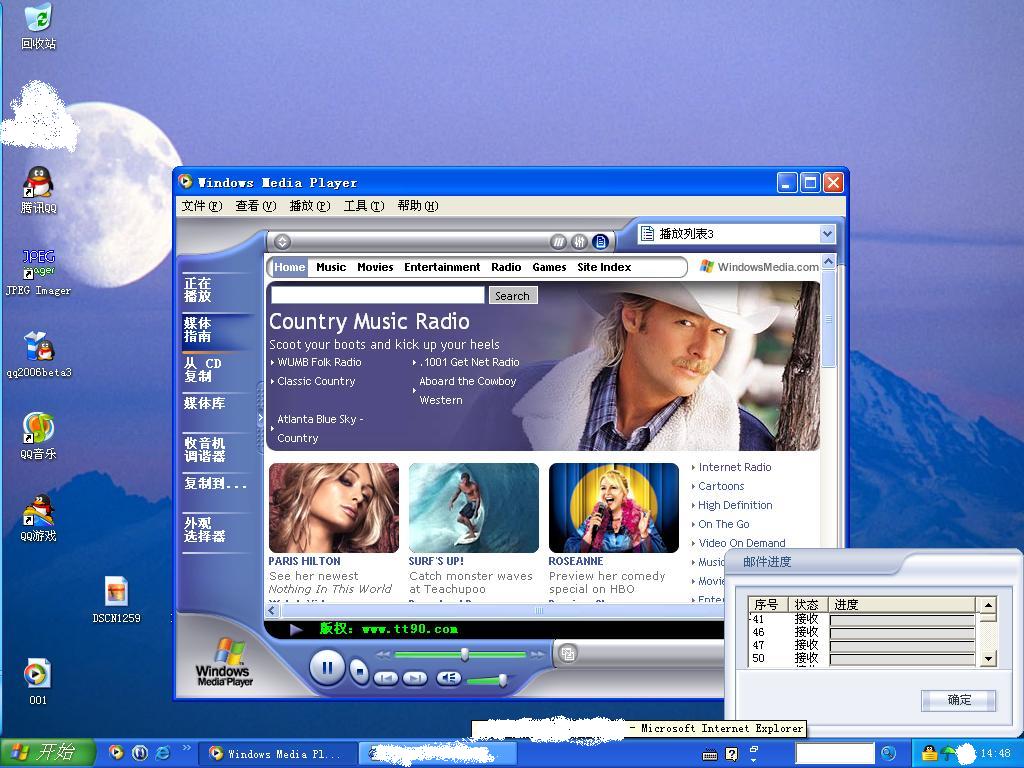The width and height of the screenshot is (1024, 768).
Task: Open the 文件(F) menu
Action: tap(202, 206)
